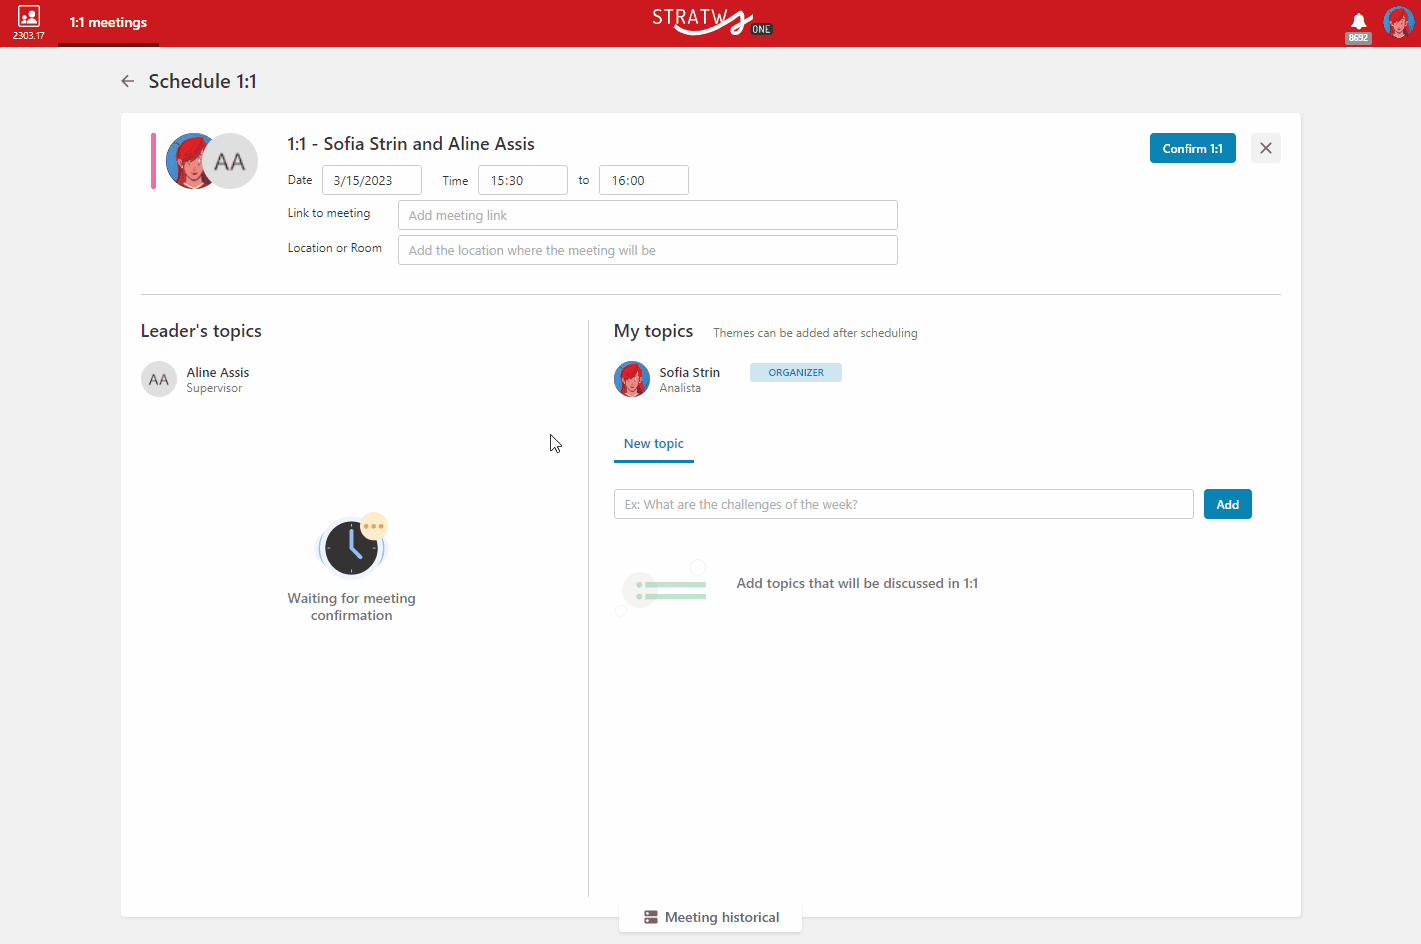This screenshot has height=944, width=1421.
Task: Focus the topic input field
Action: click(904, 504)
